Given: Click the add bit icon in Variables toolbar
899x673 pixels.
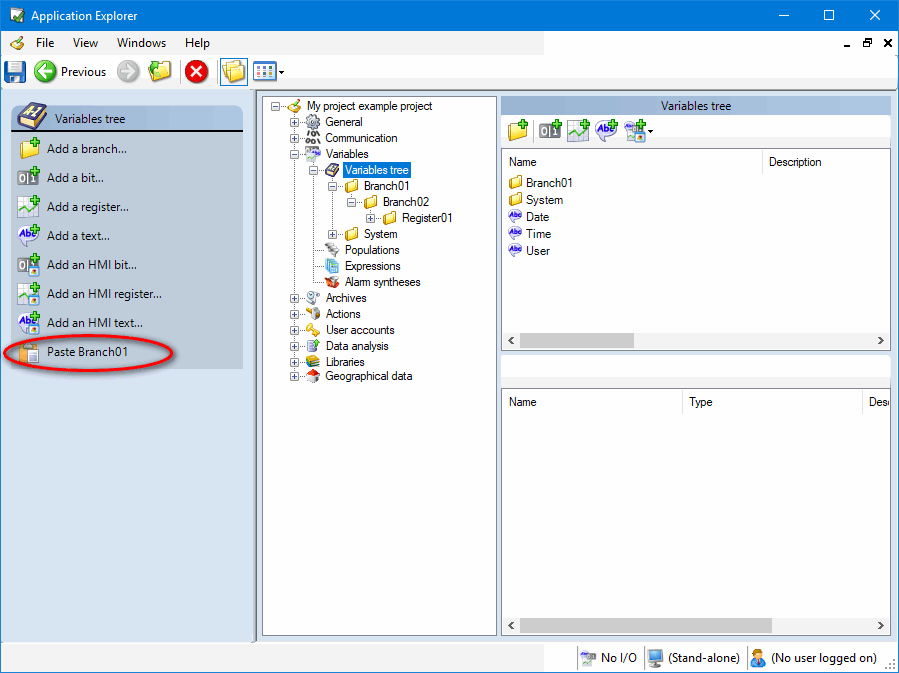Looking at the screenshot, I should [x=549, y=129].
